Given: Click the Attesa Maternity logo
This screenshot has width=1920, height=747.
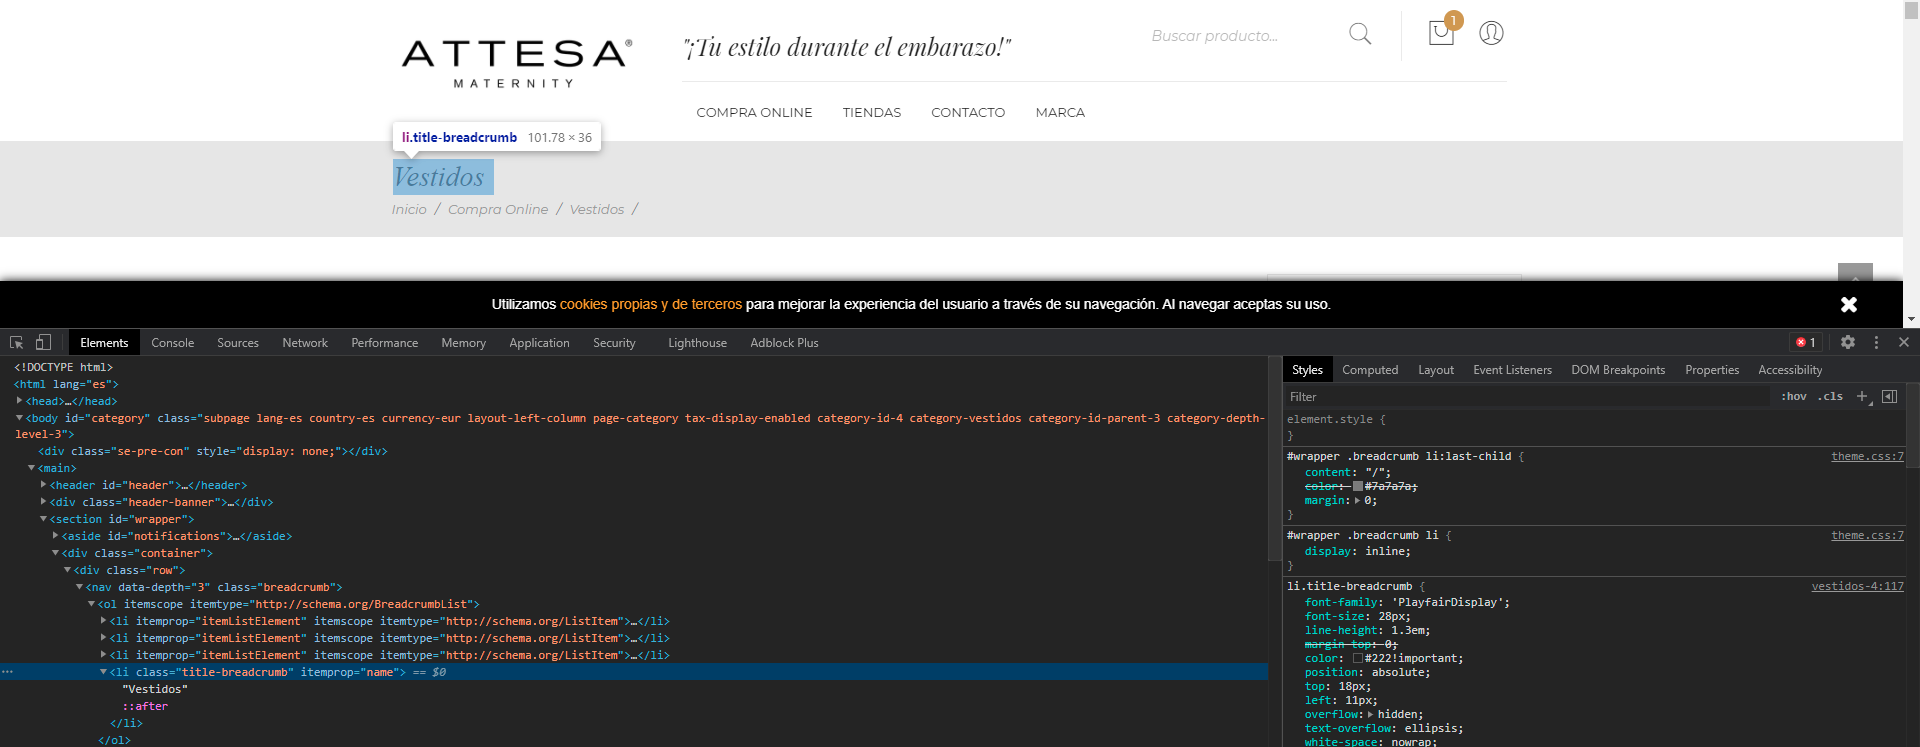Looking at the screenshot, I should point(517,63).
